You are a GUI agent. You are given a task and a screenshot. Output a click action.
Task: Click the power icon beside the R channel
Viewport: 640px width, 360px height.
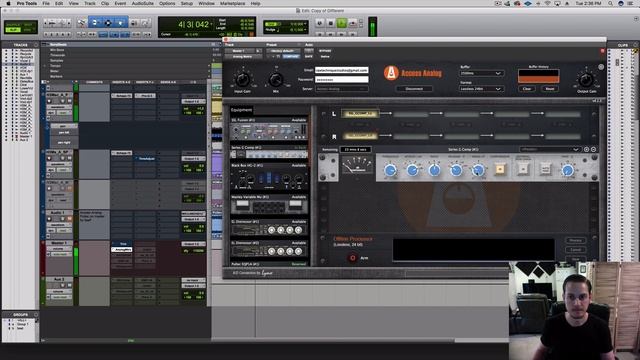[x=324, y=136]
